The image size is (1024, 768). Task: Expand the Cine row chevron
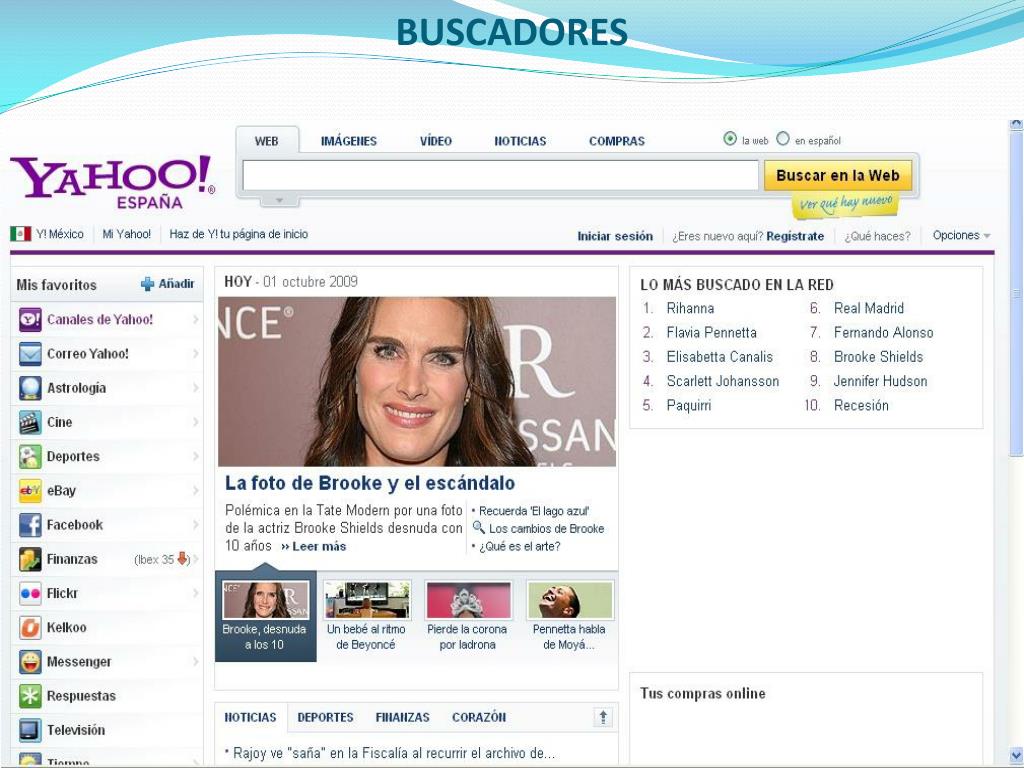(195, 422)
